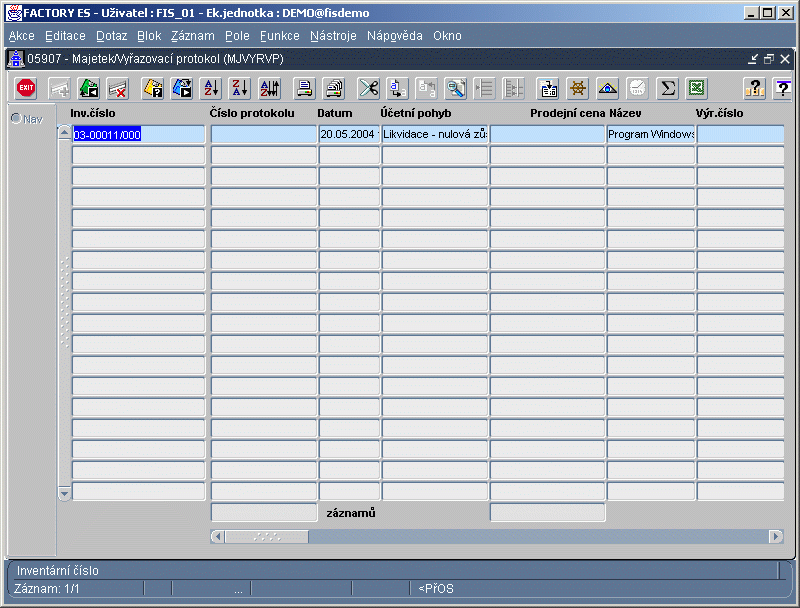The width and height of the screenshot is (800, 608).
Task: Click the context help question mark icon
Action: 783,88
